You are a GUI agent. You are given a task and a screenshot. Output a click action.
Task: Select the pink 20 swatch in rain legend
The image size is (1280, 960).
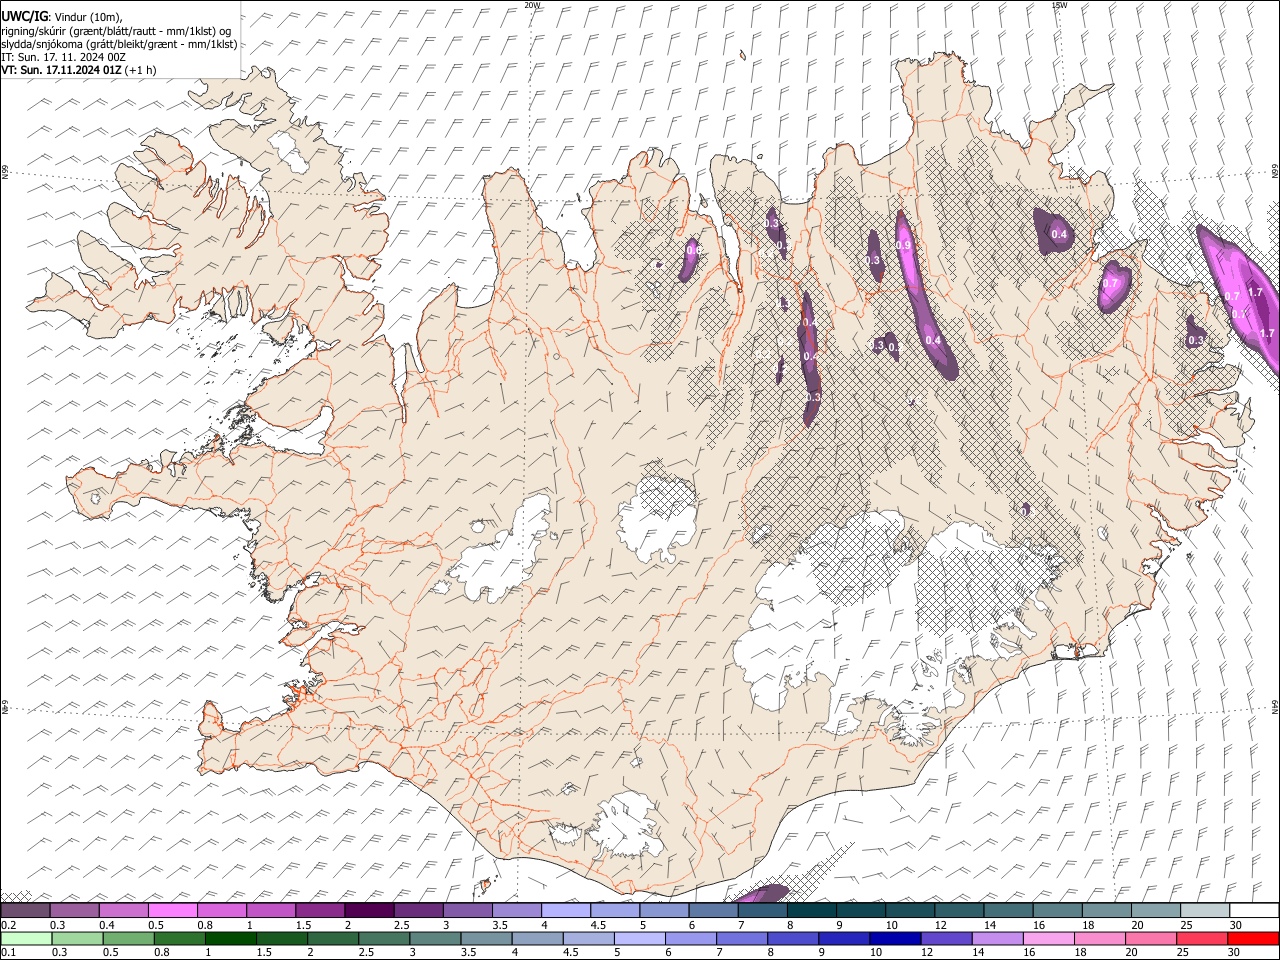[x=1151, y=938]
